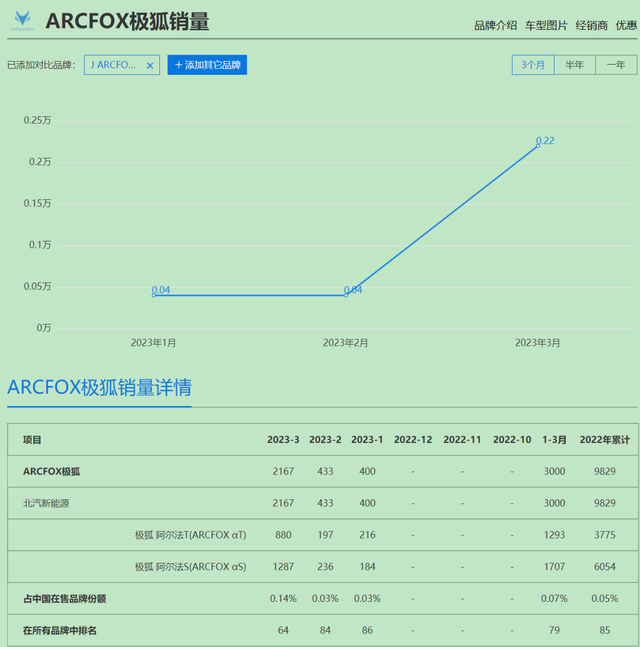The height and width of the screenshot is (647, 640).
Task: Click the rank 84 cell
Action: coord(325,630)
